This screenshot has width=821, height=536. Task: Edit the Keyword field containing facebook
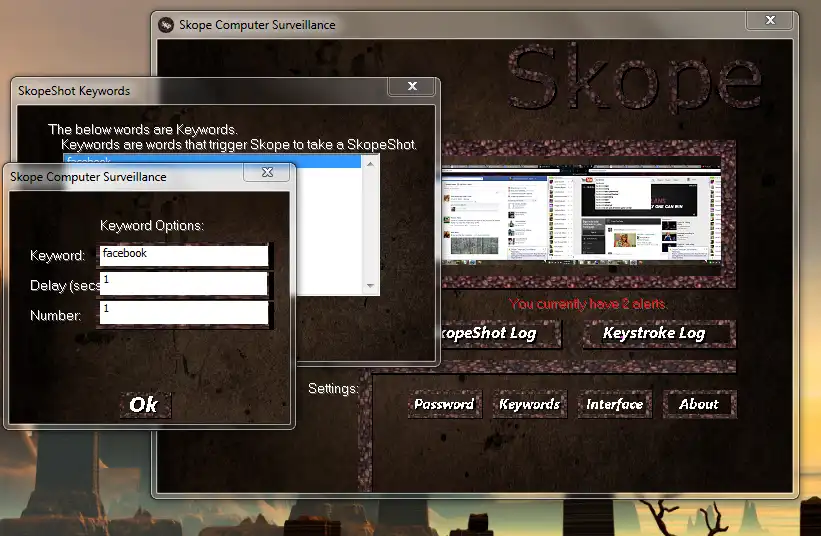(184, 255)
